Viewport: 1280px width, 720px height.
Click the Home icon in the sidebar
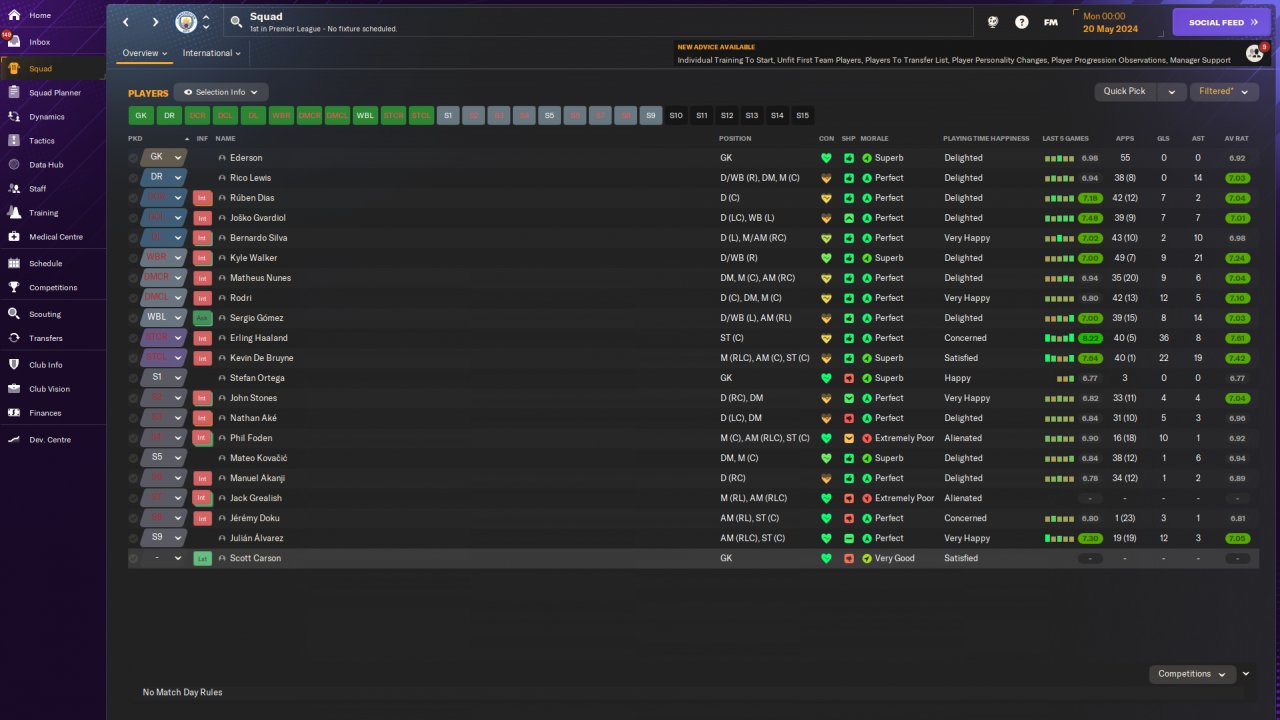coord(14,15)
